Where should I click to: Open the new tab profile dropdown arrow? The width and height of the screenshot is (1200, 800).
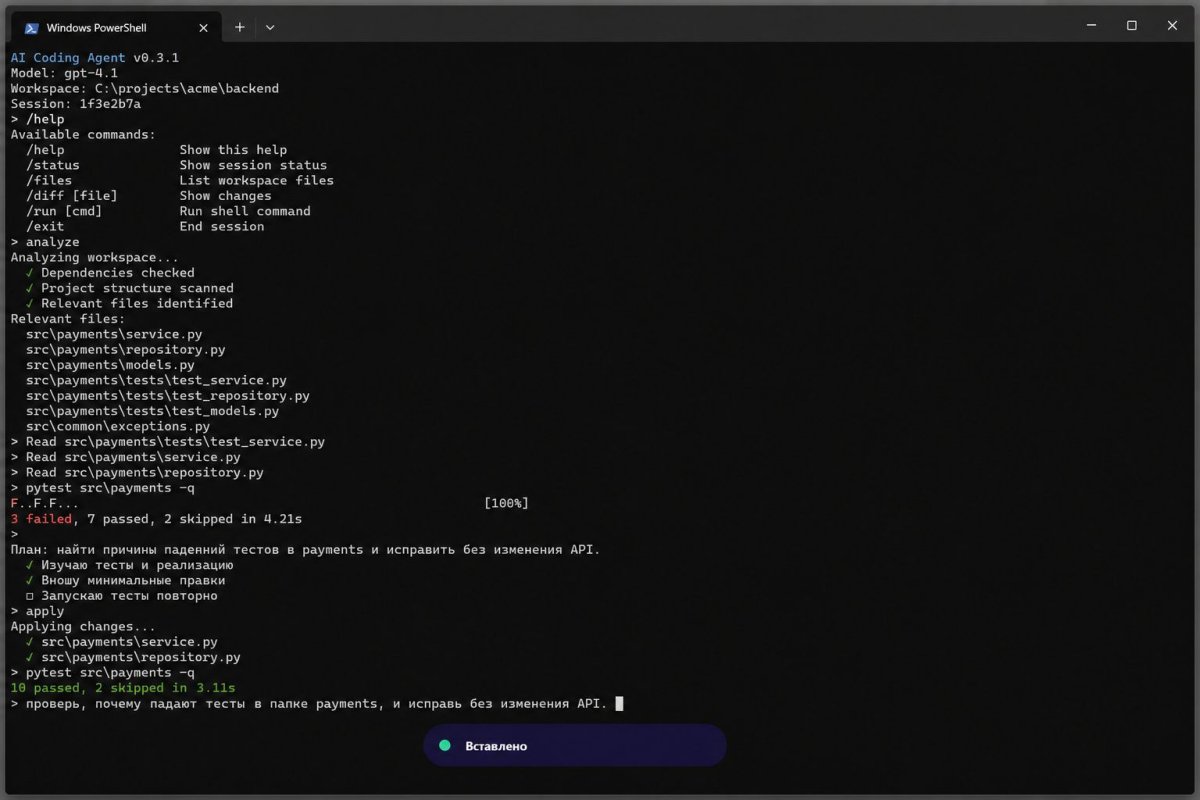tap(270, 27)
